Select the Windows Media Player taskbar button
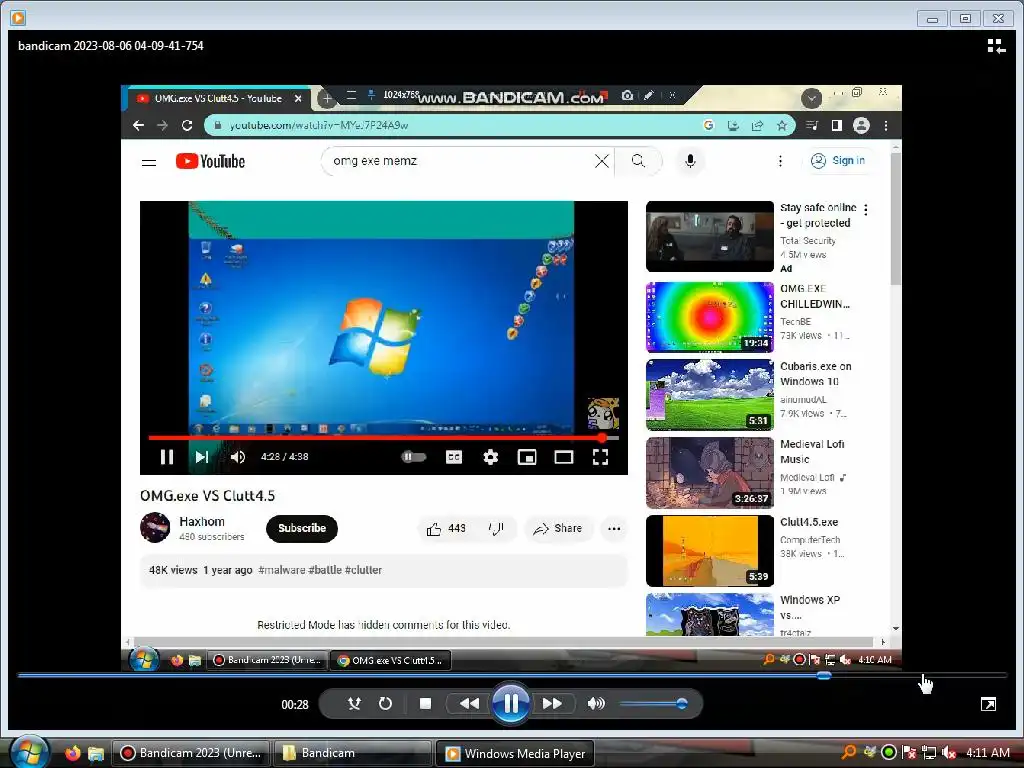This screenshot has height=768, width=1024. pos(515,753)
